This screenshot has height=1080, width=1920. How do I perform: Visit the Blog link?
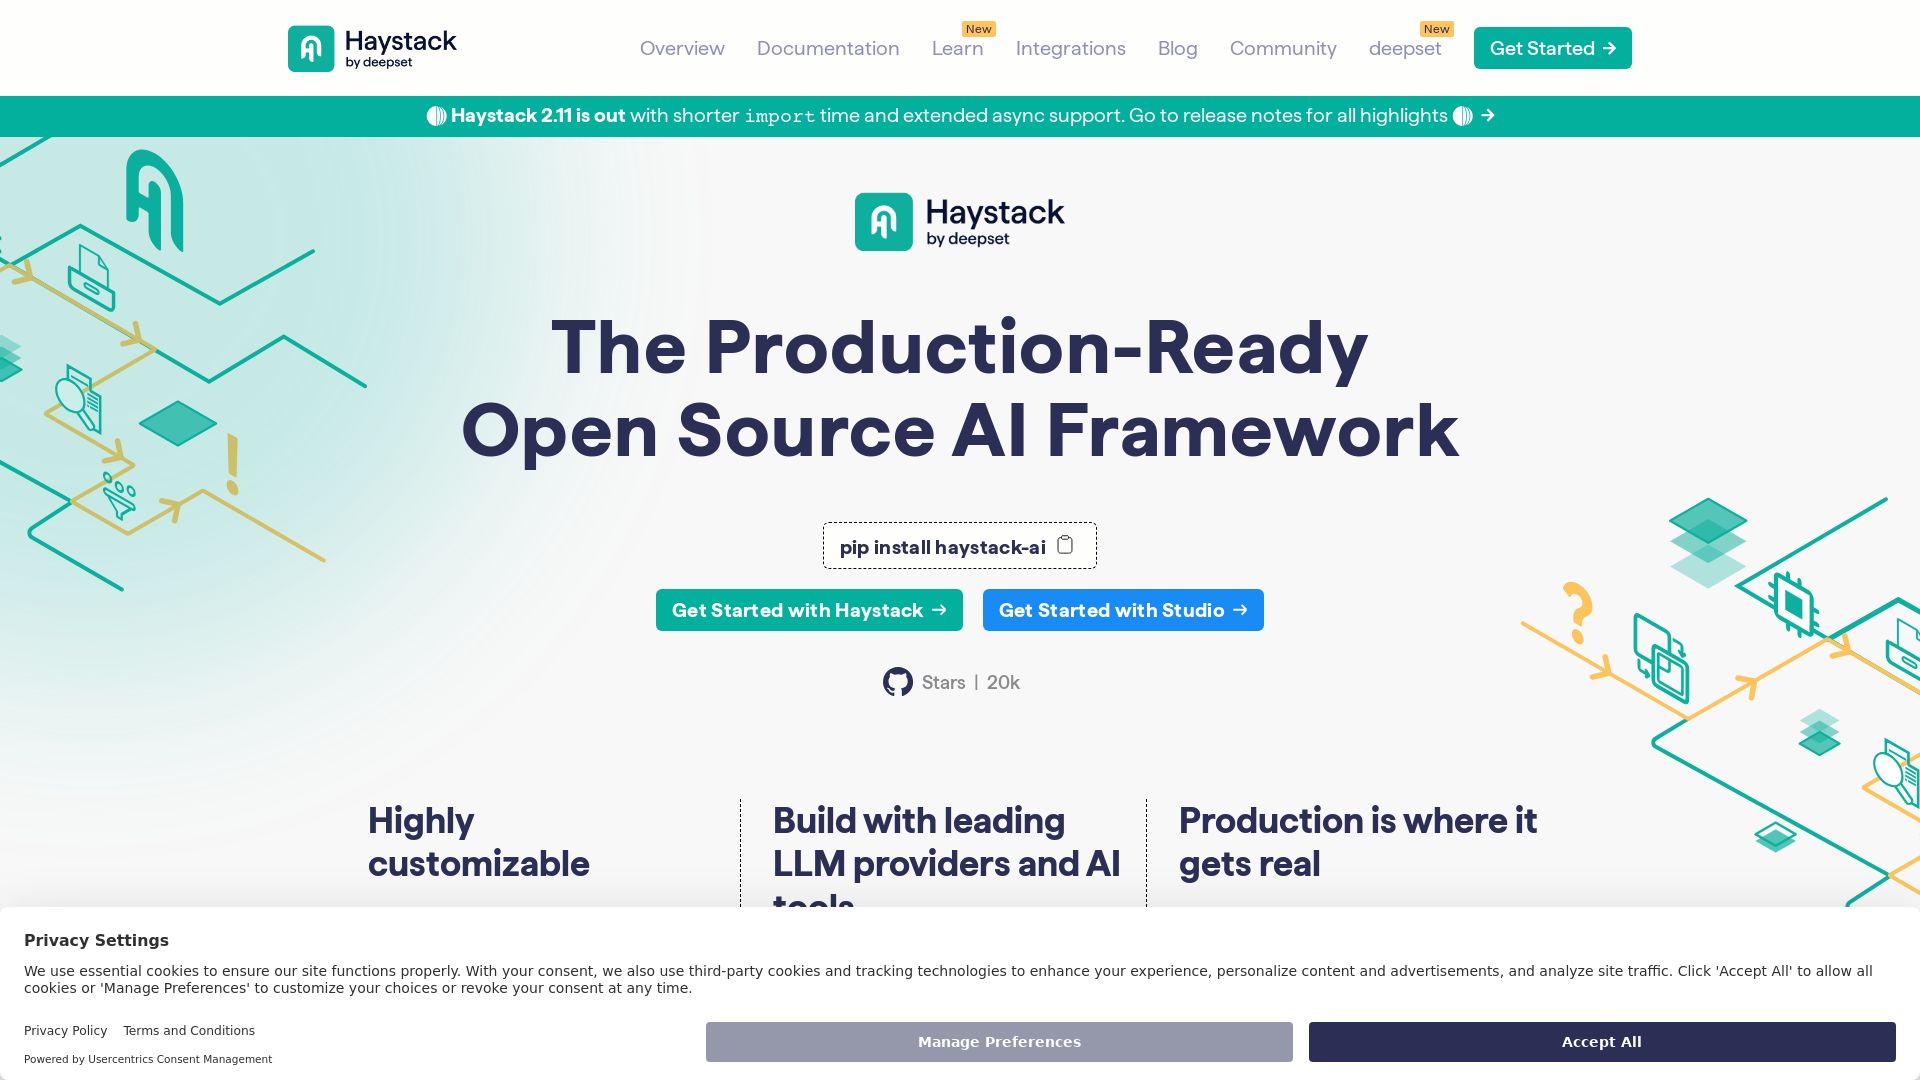coord(1177,48)
